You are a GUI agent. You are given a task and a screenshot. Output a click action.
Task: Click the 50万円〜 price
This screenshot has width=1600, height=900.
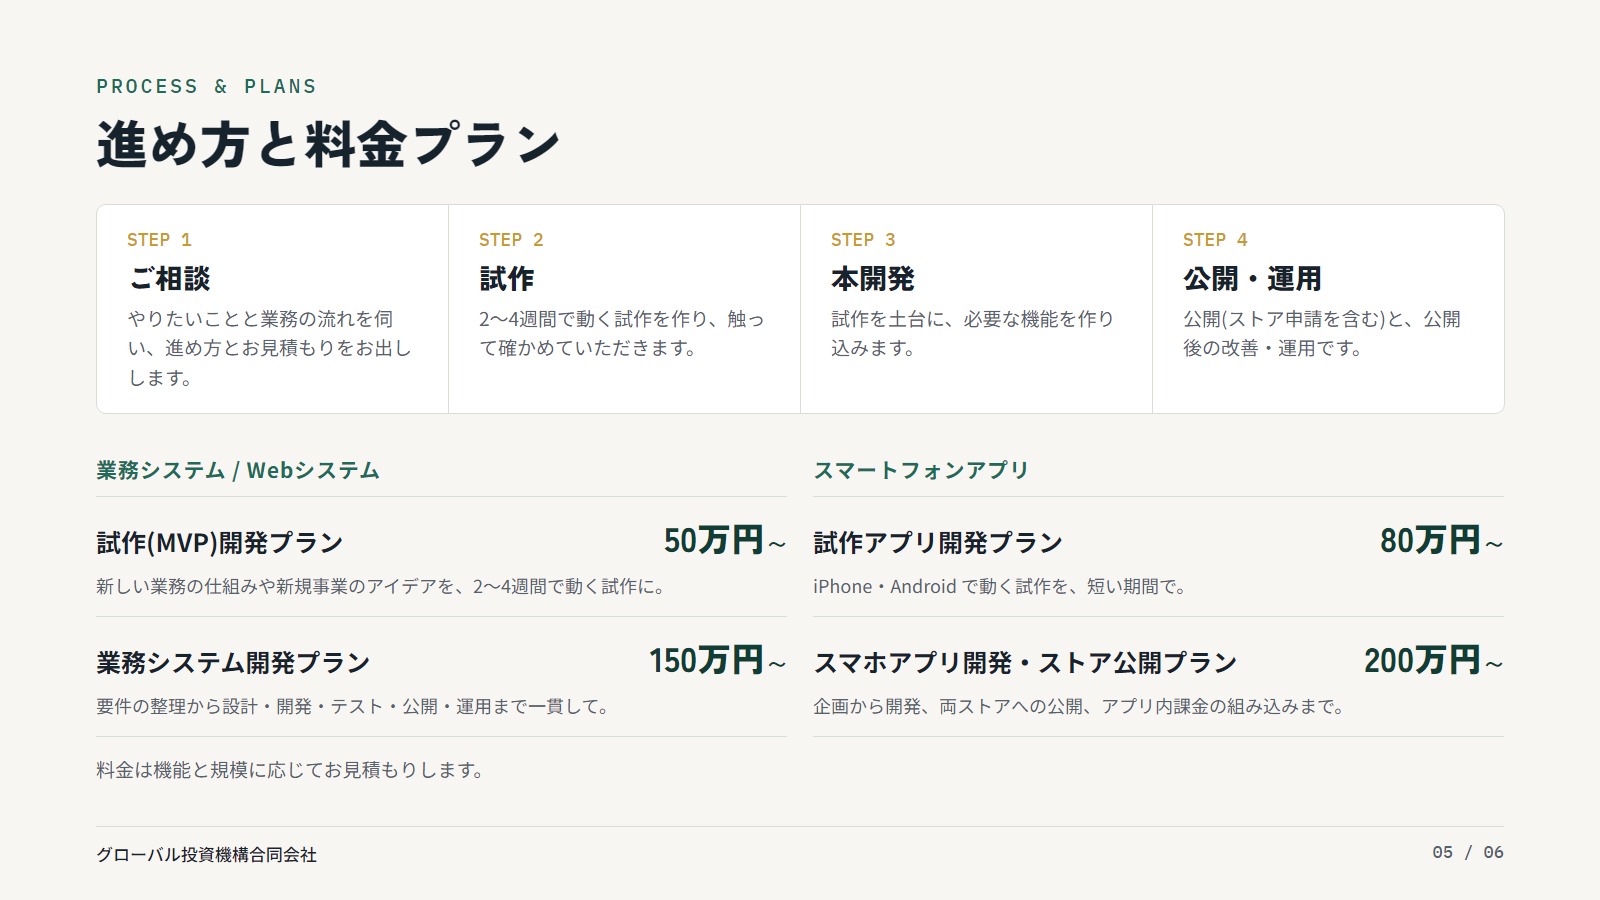[x=725, y=541]
